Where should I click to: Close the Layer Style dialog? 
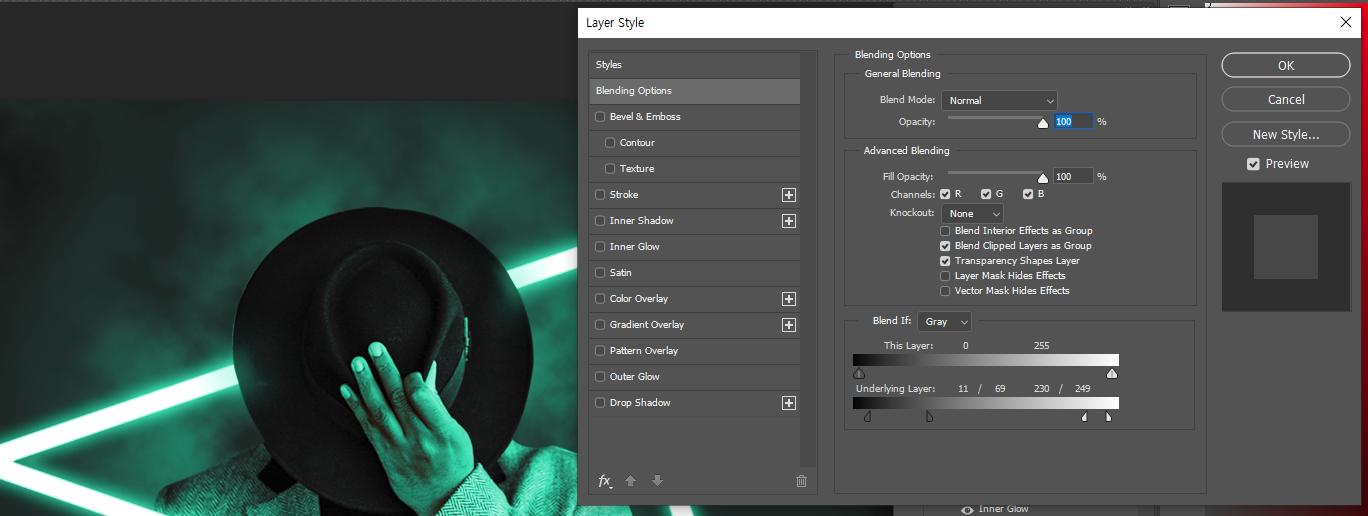[x=1345, y=22]
